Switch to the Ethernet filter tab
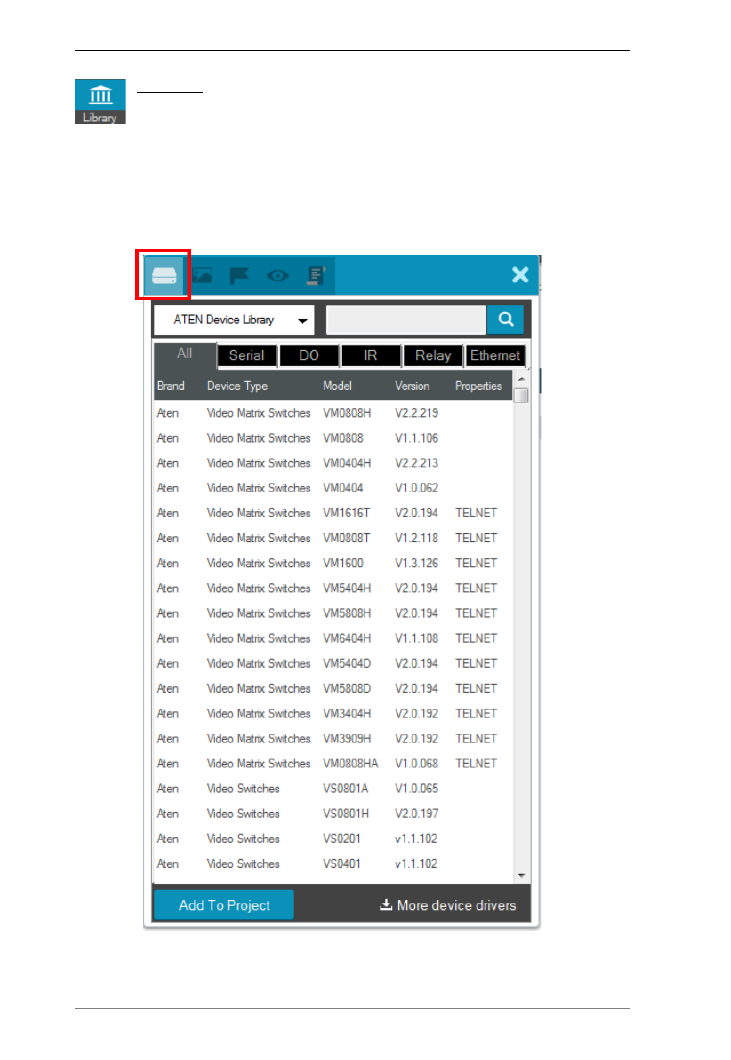Image resolution: width=731 pixels, height=1060 pixels. click(495, 356)
